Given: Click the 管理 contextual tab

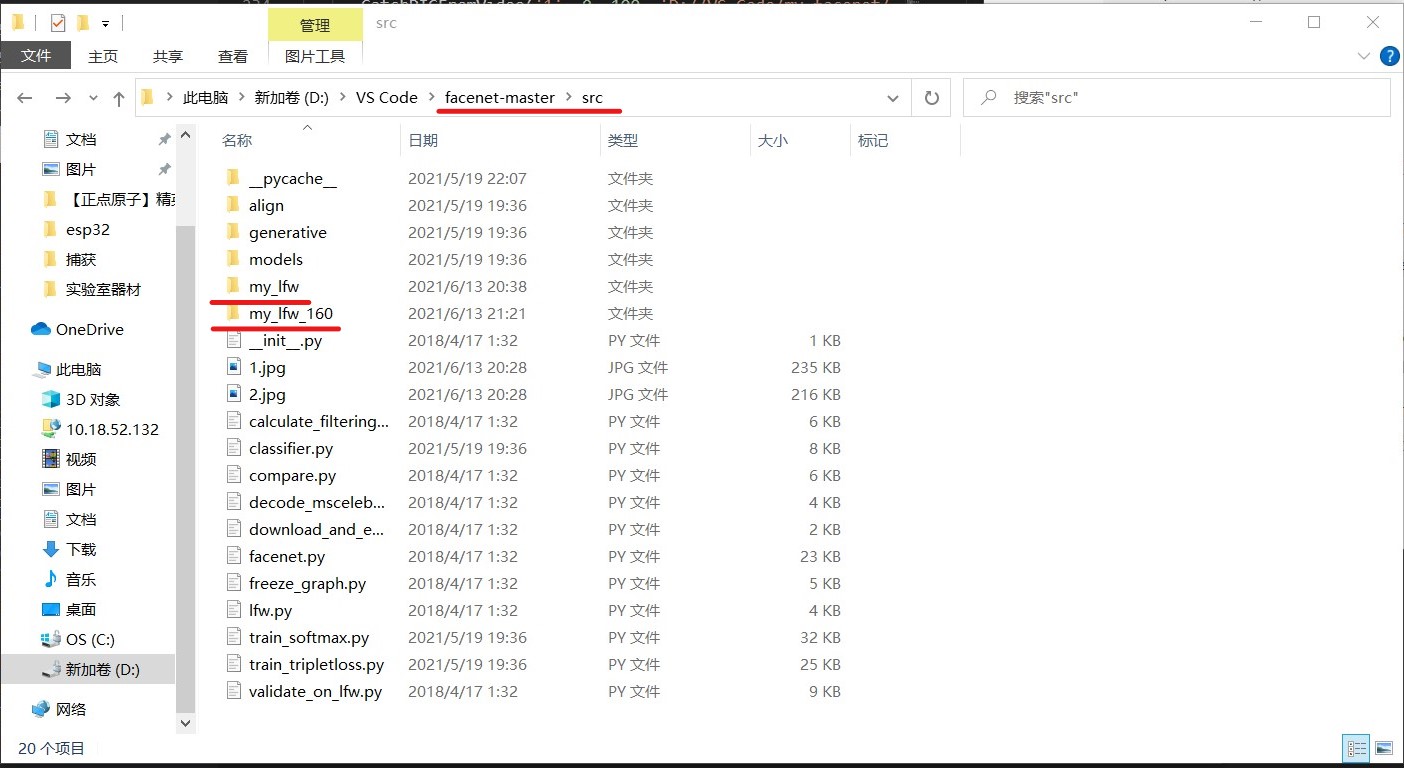Looking at the screenshot, I should tap(315, 25).
